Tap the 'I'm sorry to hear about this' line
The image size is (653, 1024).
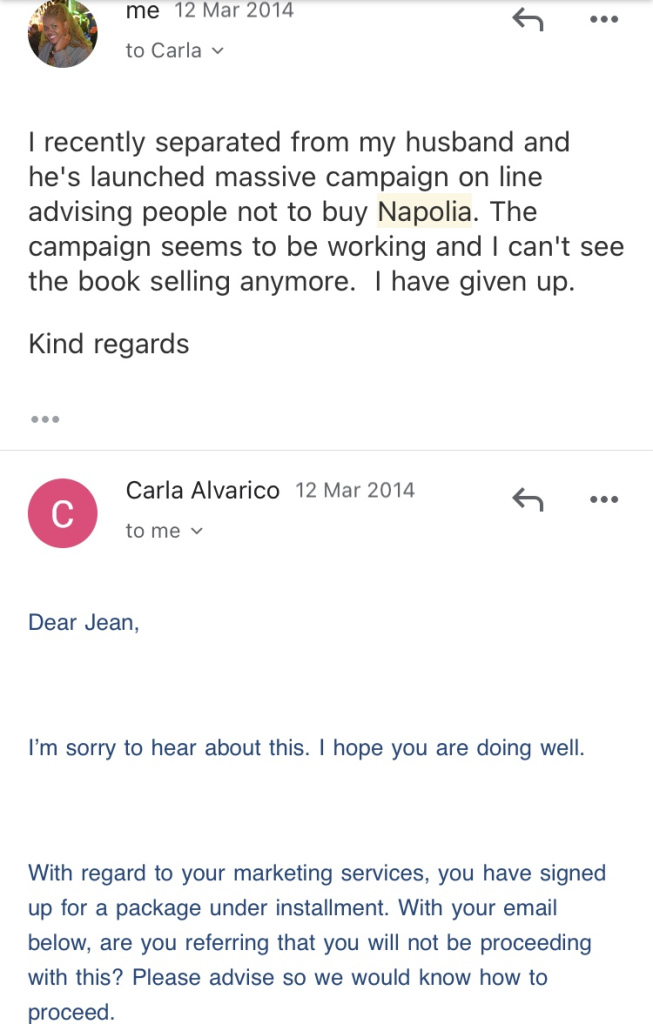pyautogui.click(x=306, y=748)
